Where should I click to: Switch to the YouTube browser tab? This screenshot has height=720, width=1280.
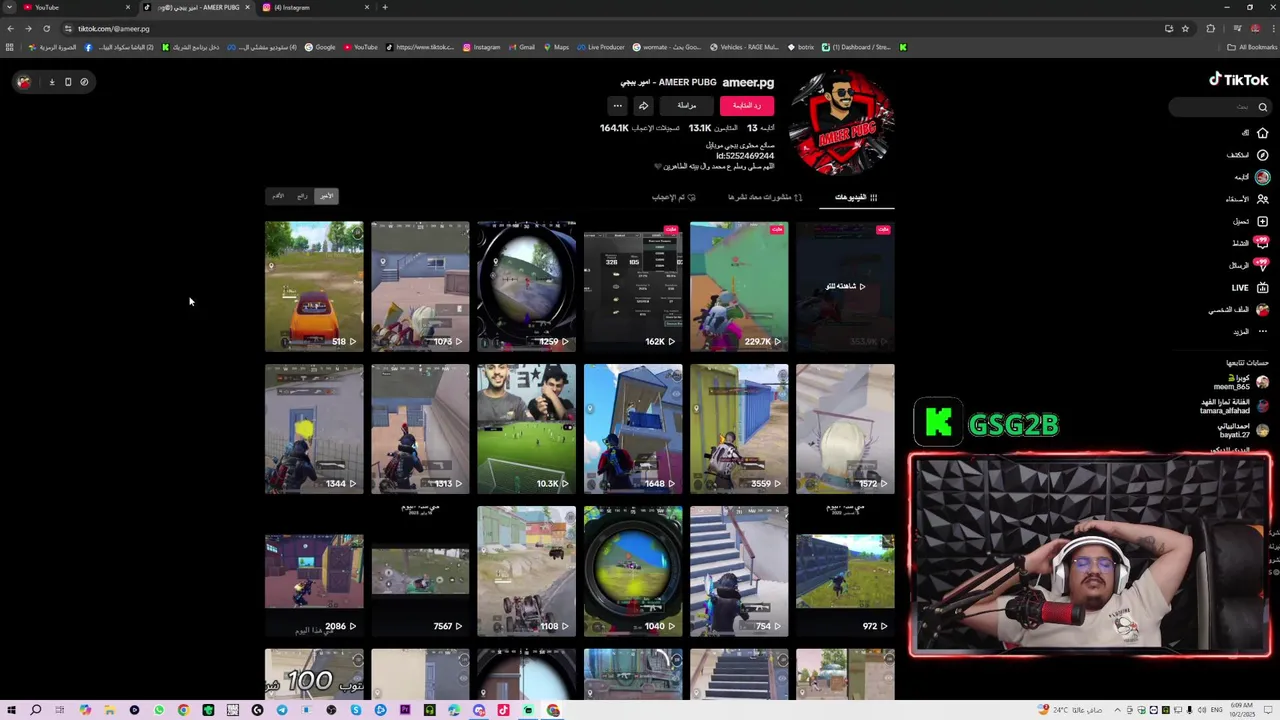point(75,7)
